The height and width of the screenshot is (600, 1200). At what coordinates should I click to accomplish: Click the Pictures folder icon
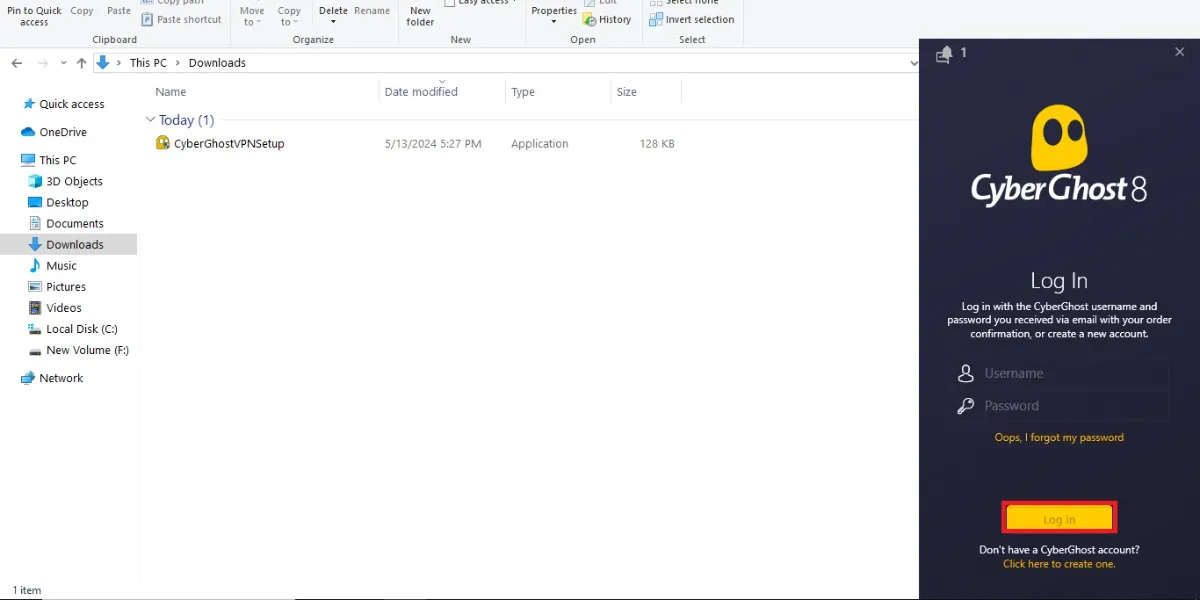(36, 286)
